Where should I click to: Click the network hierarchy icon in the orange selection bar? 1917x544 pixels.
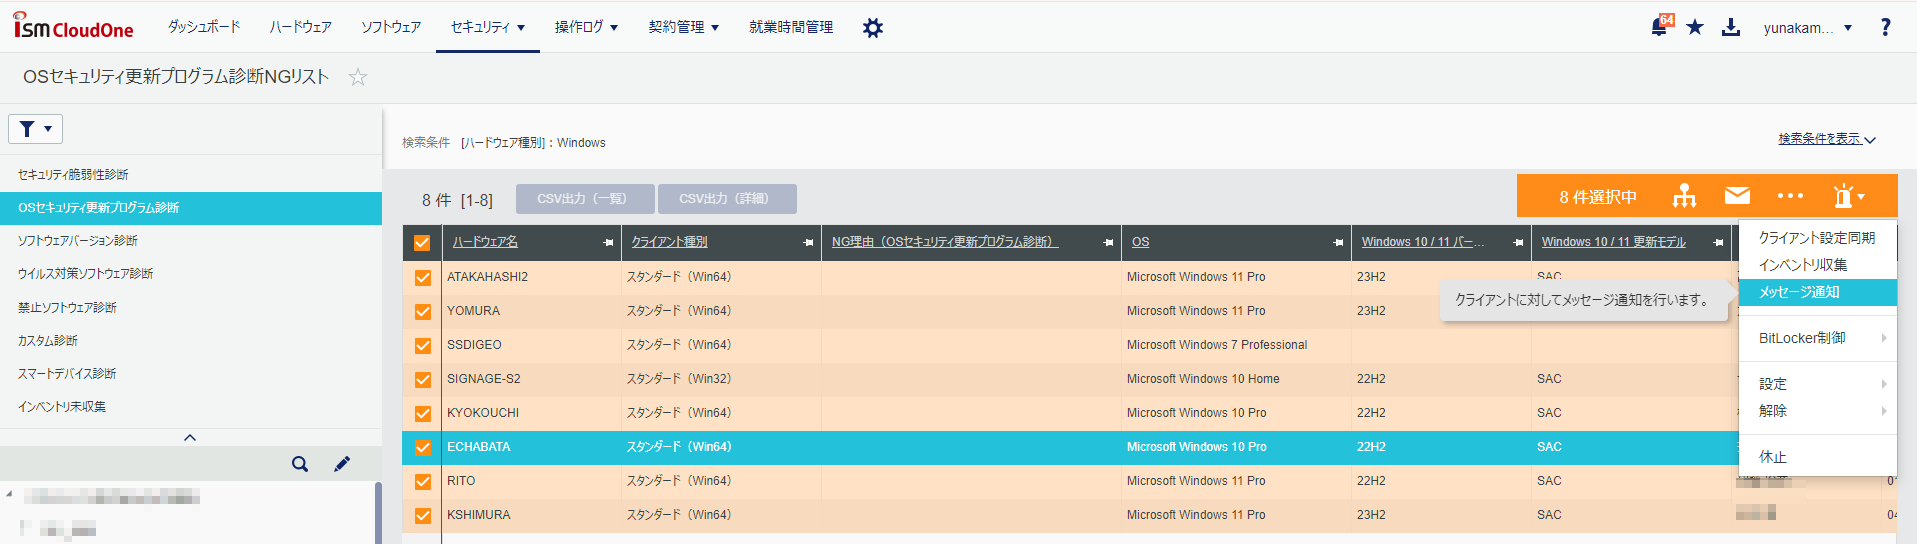(x=1685, y=196)
